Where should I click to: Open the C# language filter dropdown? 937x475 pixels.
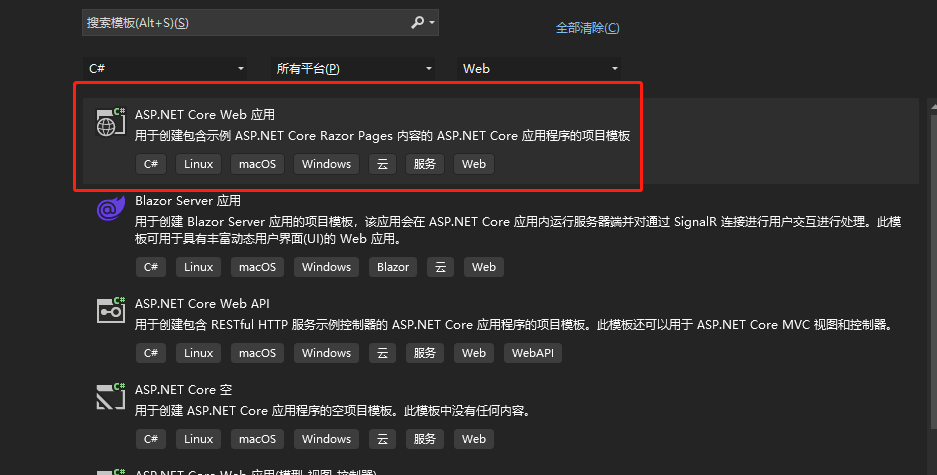(165, 69)
